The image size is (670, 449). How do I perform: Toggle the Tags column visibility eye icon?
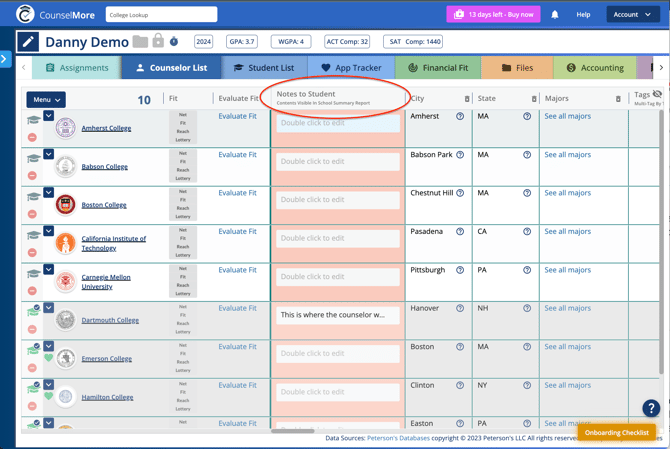657,94
